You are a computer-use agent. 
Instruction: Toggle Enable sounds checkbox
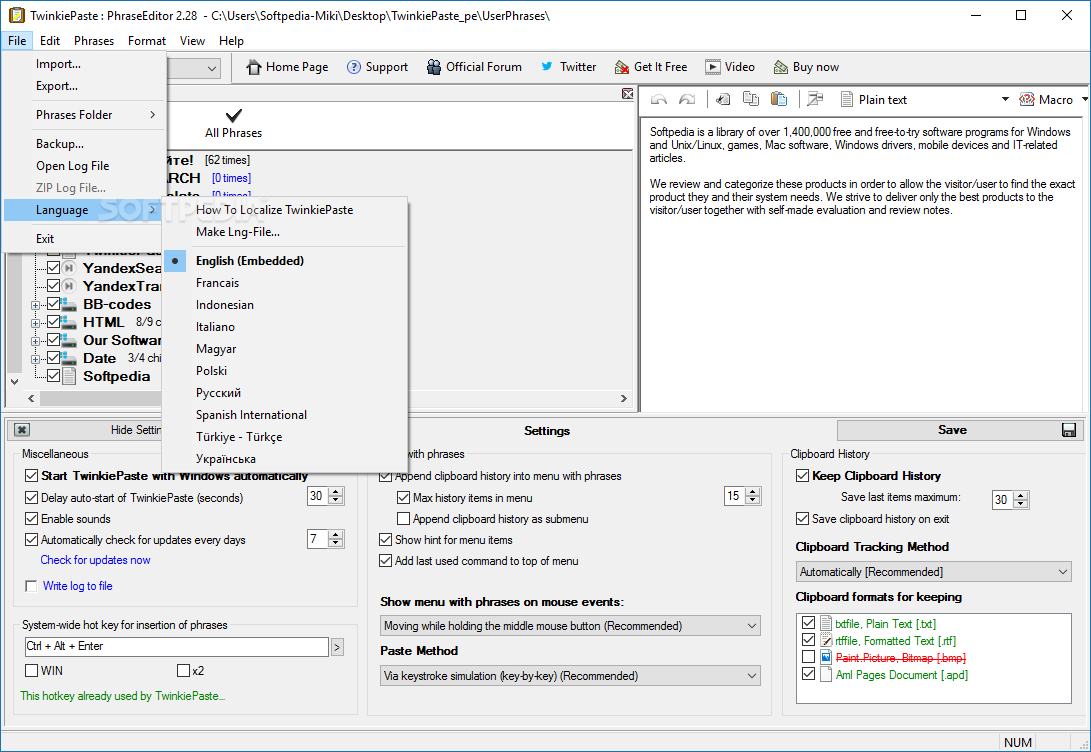tap(31, 518)
